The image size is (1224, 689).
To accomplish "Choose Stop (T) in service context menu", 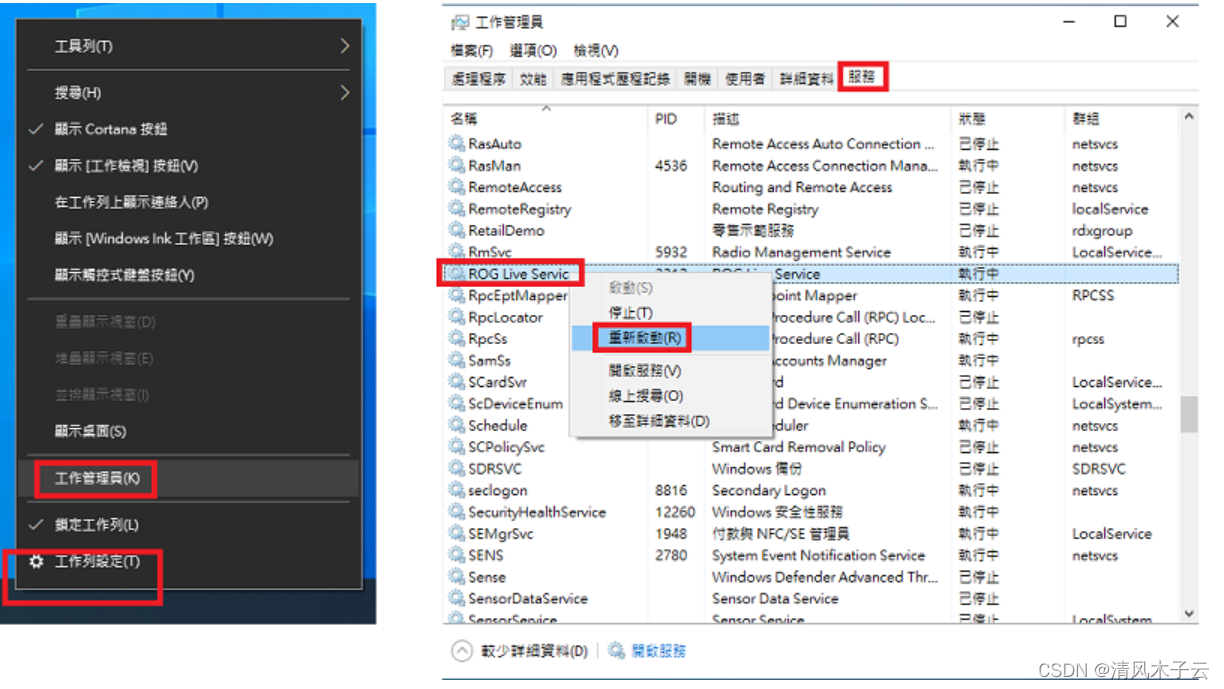I will pyautogui.click(x=631, y=313).
